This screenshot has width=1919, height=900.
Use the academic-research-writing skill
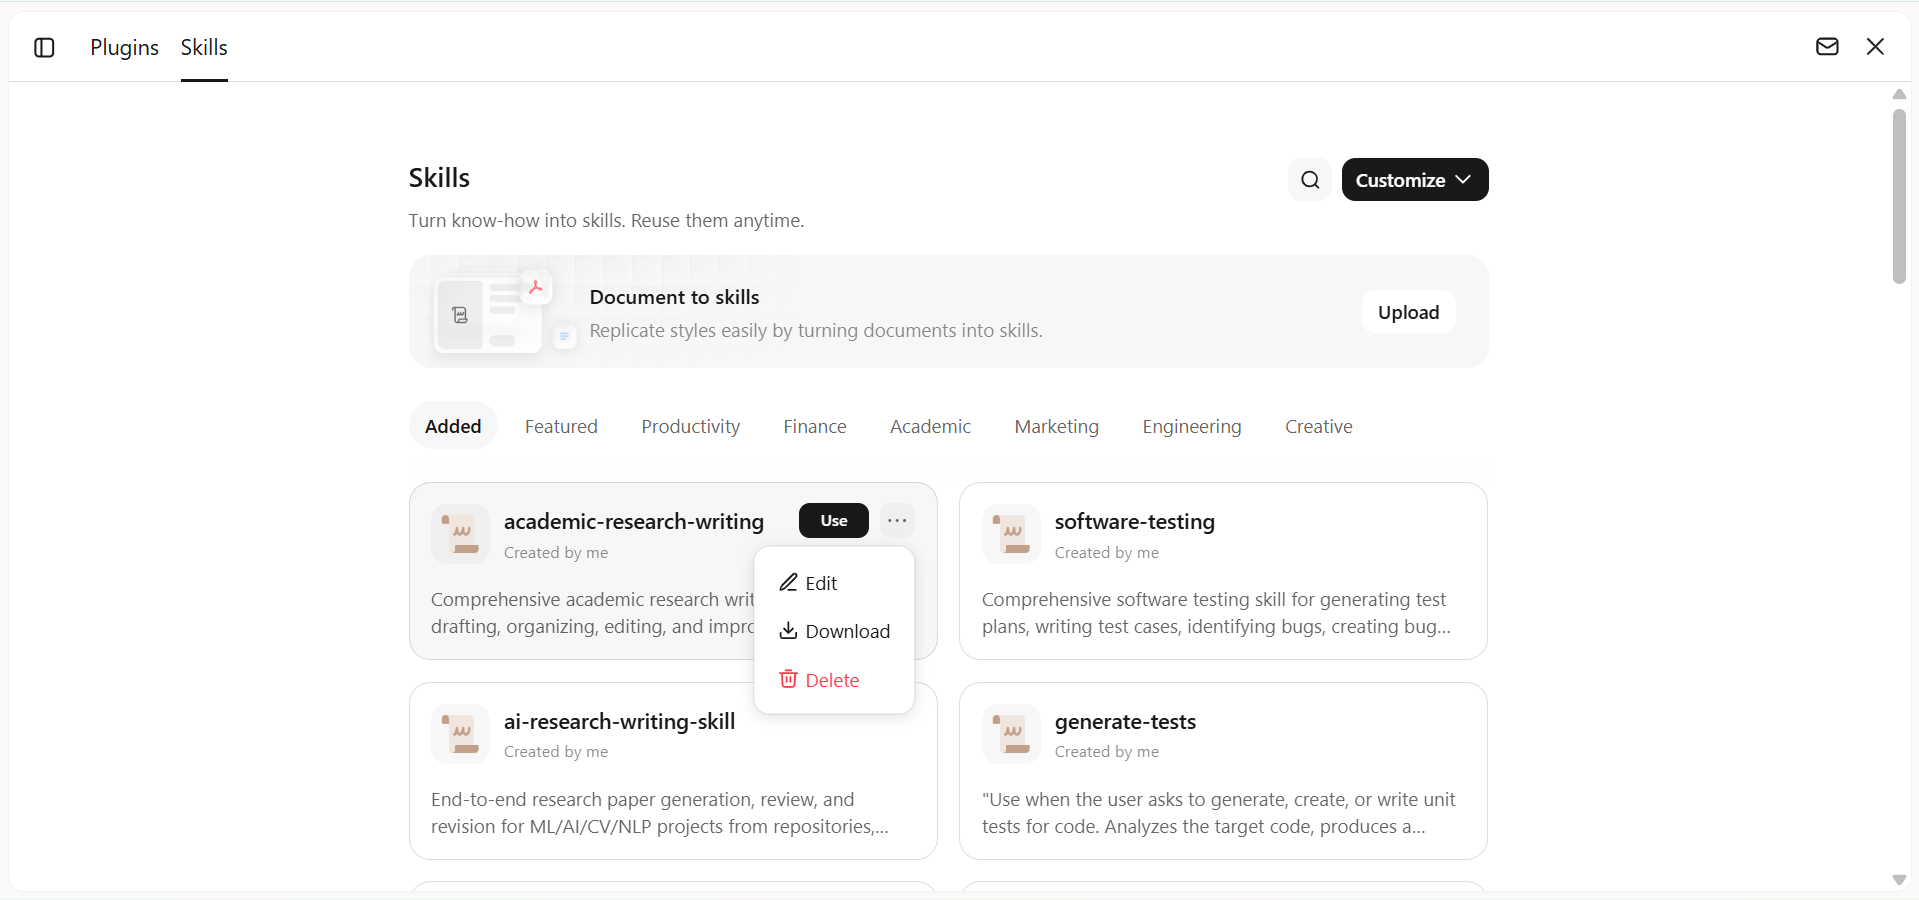click(834, 520)
